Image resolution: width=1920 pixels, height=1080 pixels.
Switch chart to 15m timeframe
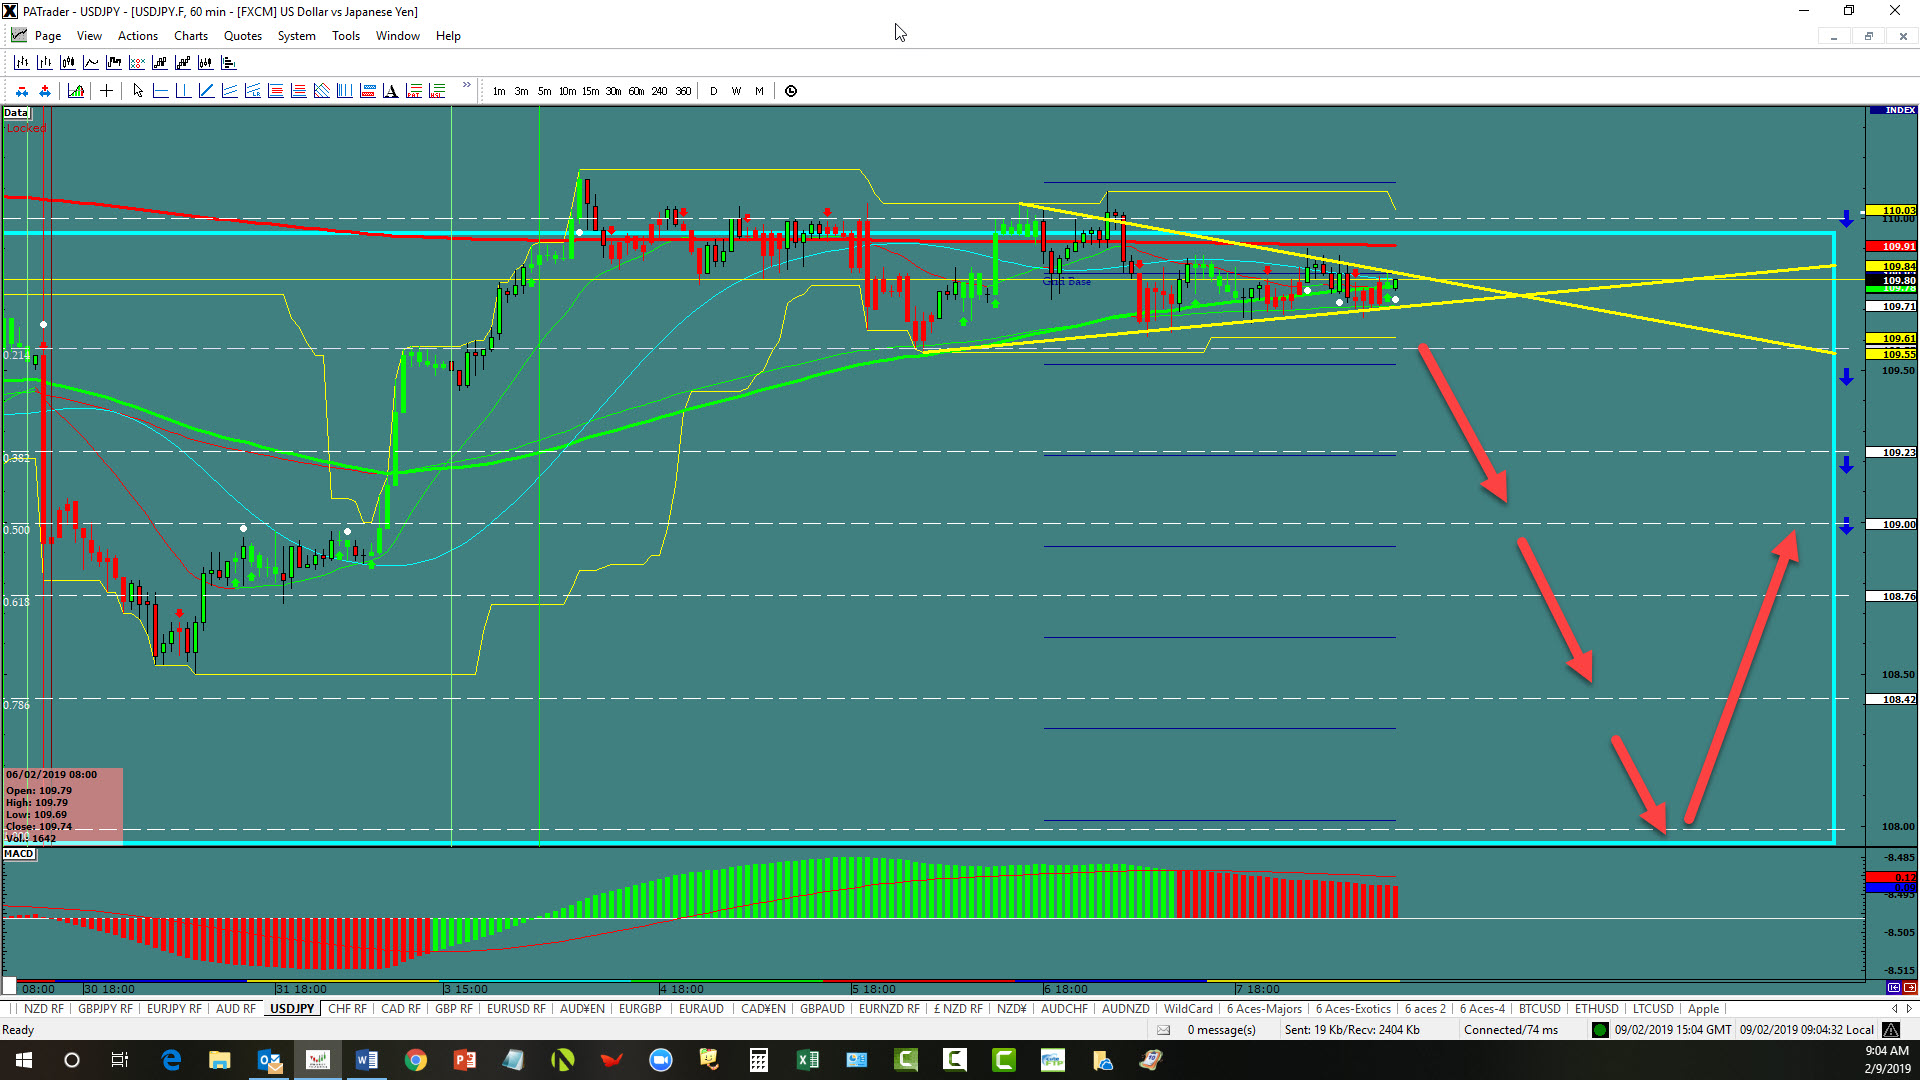pyautogui.click(x=590, y=91)
